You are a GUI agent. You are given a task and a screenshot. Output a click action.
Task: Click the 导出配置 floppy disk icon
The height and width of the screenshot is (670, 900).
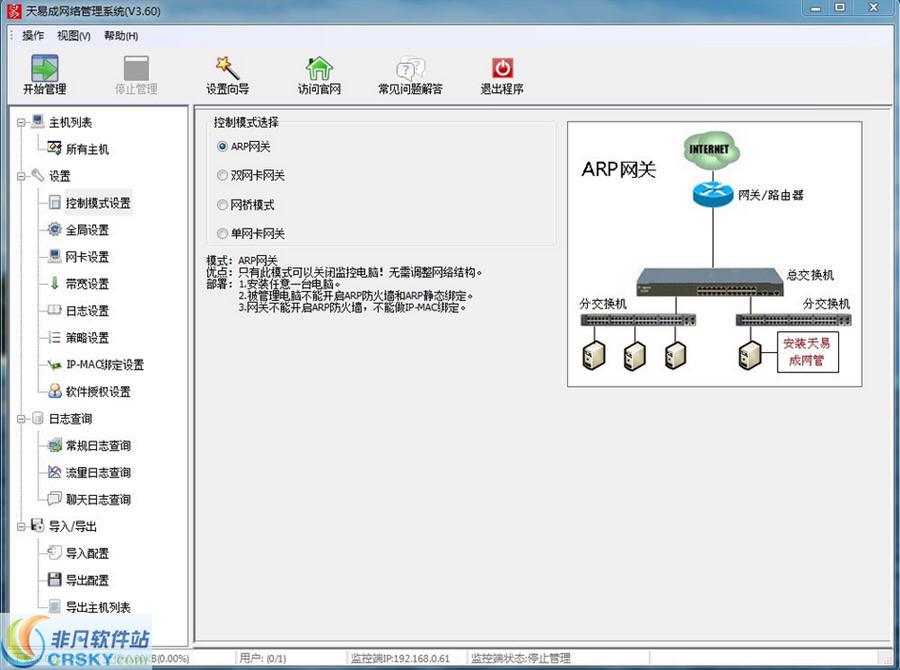click(x=55, y=579)
